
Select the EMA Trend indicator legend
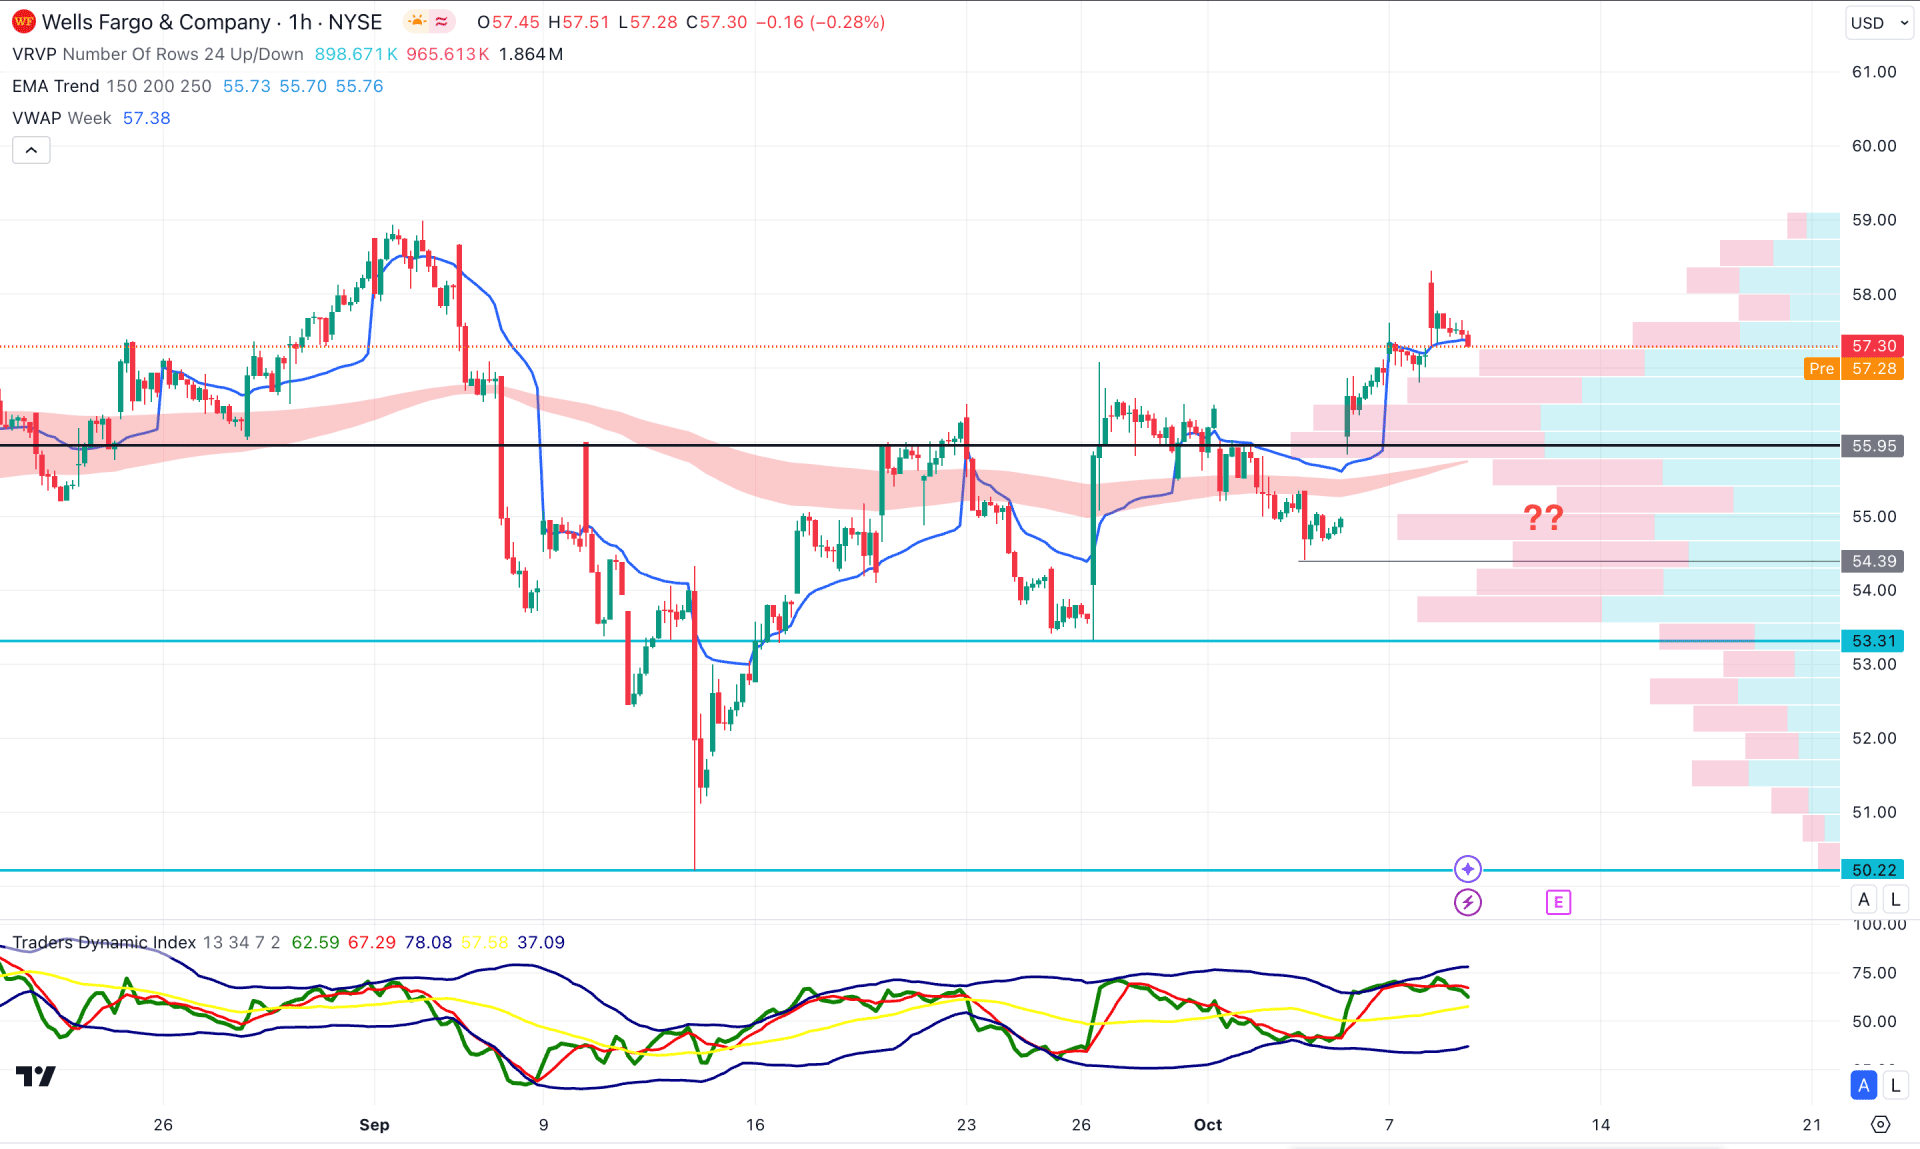111,86
